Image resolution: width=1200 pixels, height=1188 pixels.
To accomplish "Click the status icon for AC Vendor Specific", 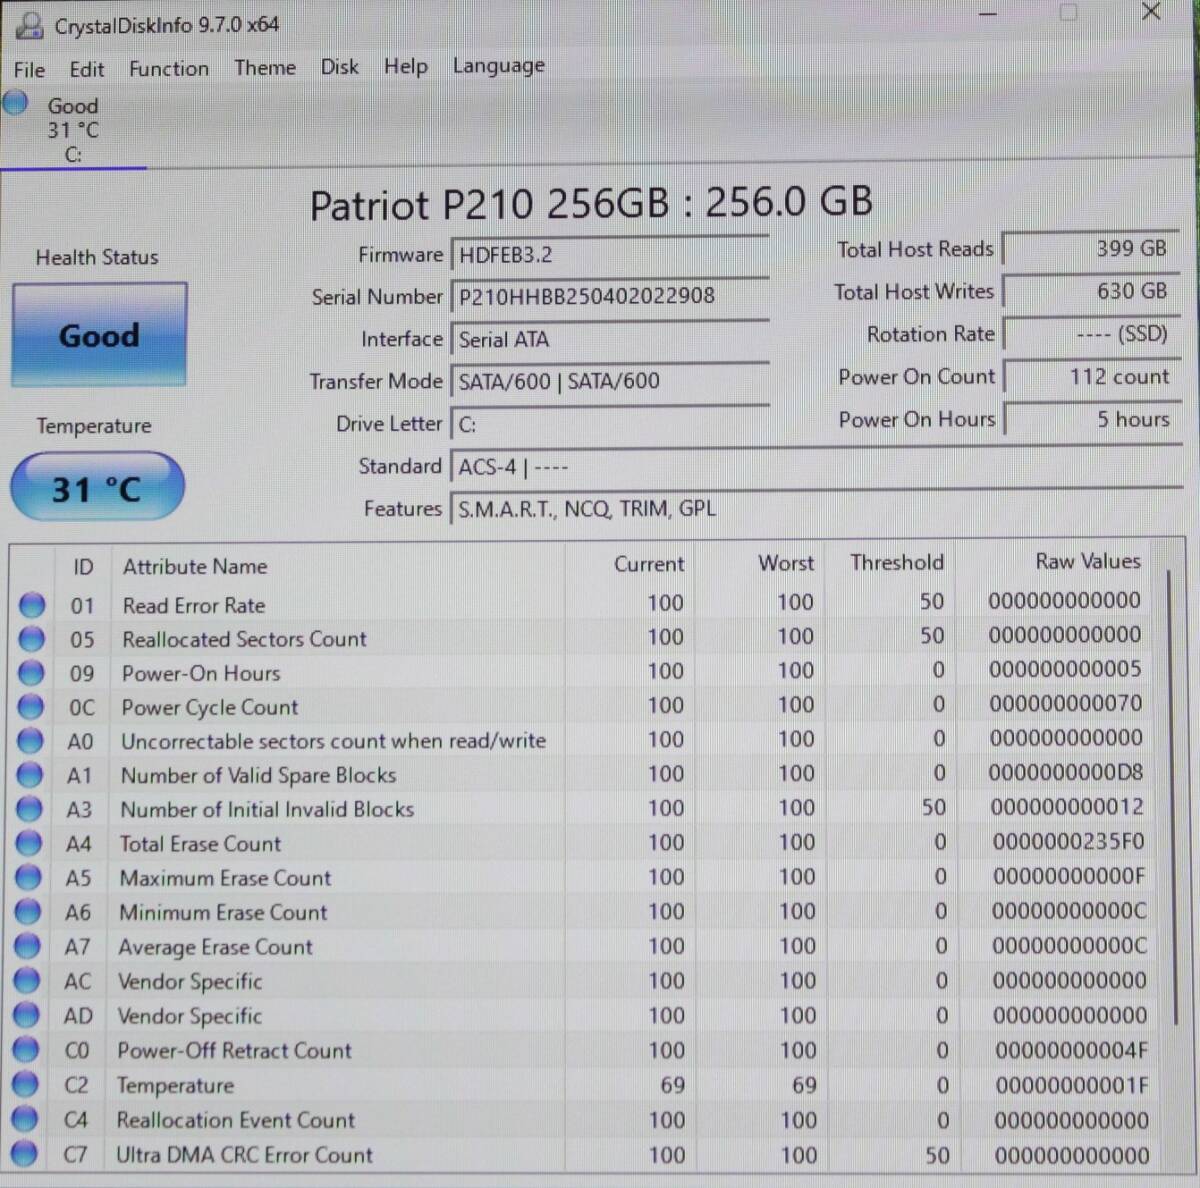I will [26, 980].
